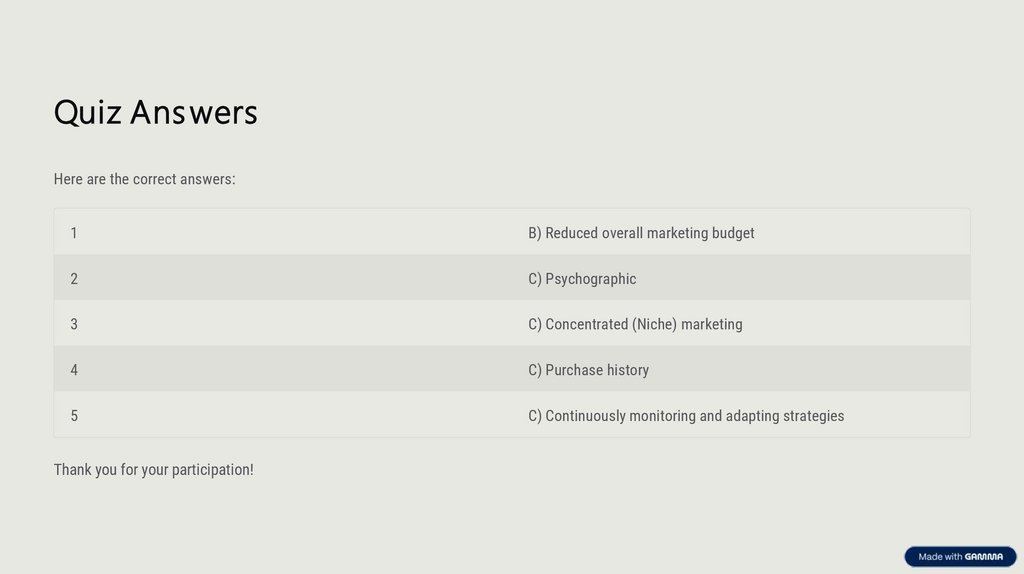Select the "C) Purchase history" answer
1024x574 pixels.
point(588,370)
